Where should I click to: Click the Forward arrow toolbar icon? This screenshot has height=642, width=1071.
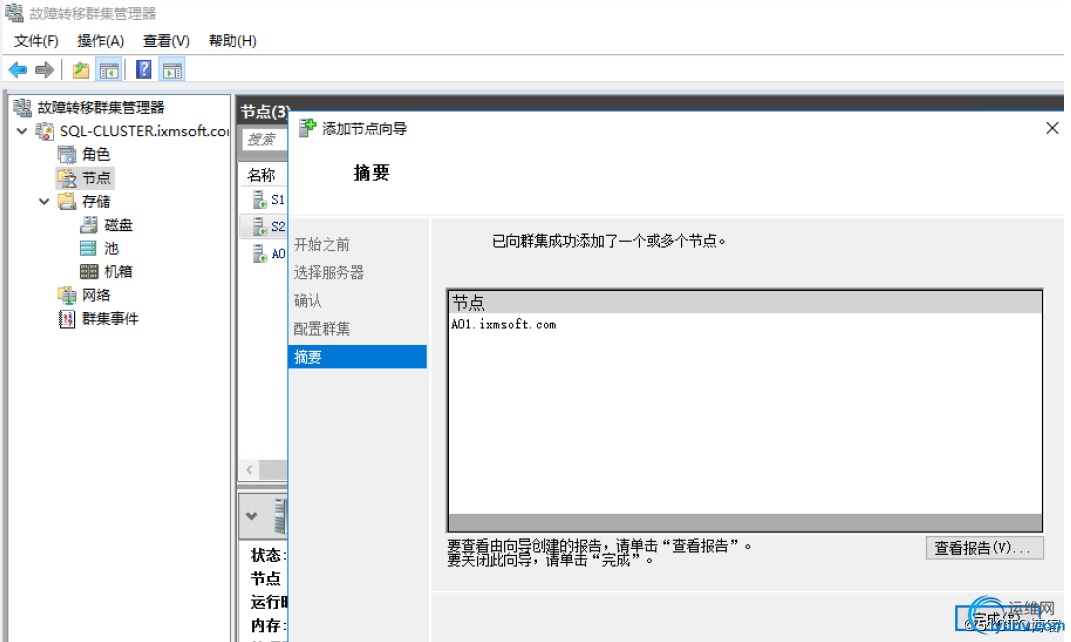click(x=44, y=70)
